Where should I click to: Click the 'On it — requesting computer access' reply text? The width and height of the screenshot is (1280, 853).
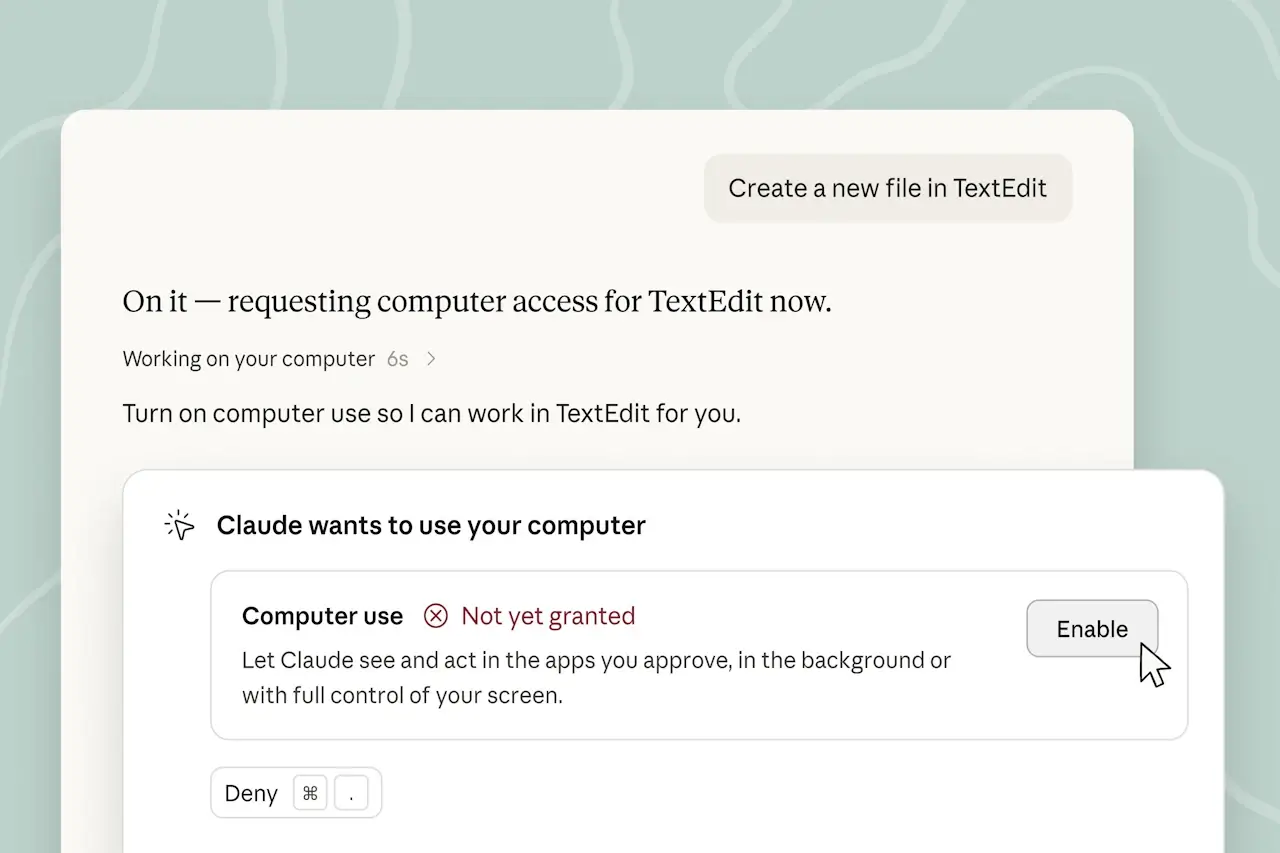(x=477, y=301)
